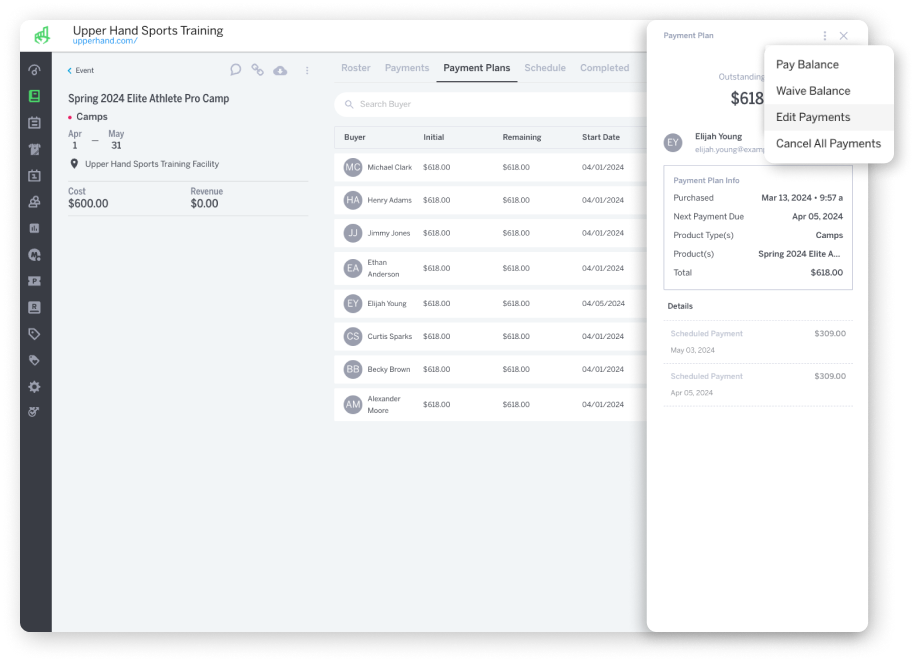
Task: Click the ticket pass icon in sidebar
Action: point(35,281)
